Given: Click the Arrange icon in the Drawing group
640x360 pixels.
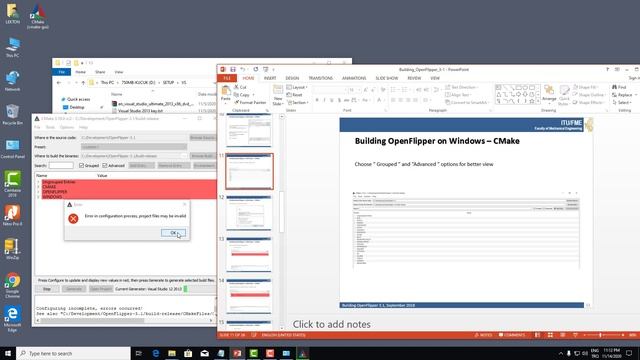Looking at the screenshot, I should point(549,90).
